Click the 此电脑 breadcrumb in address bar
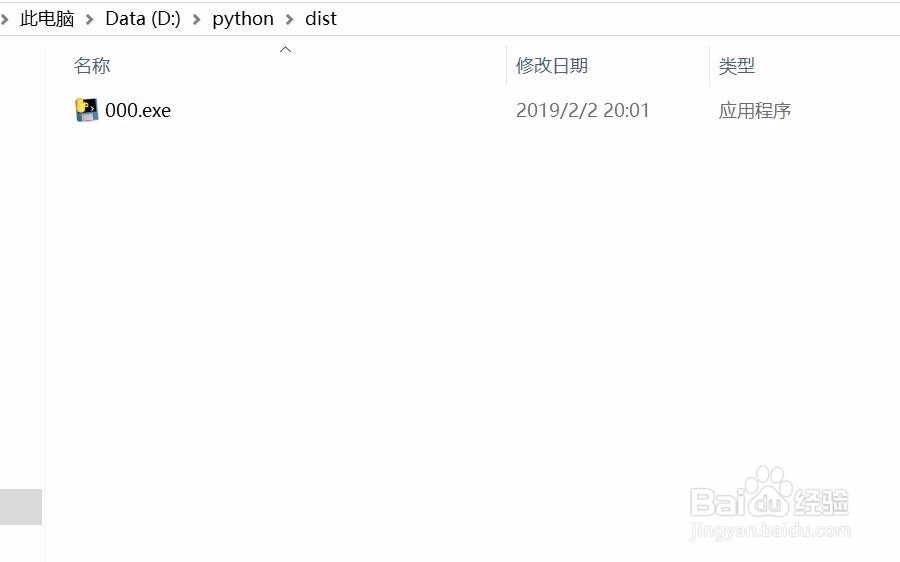 (x=47, y=19)
